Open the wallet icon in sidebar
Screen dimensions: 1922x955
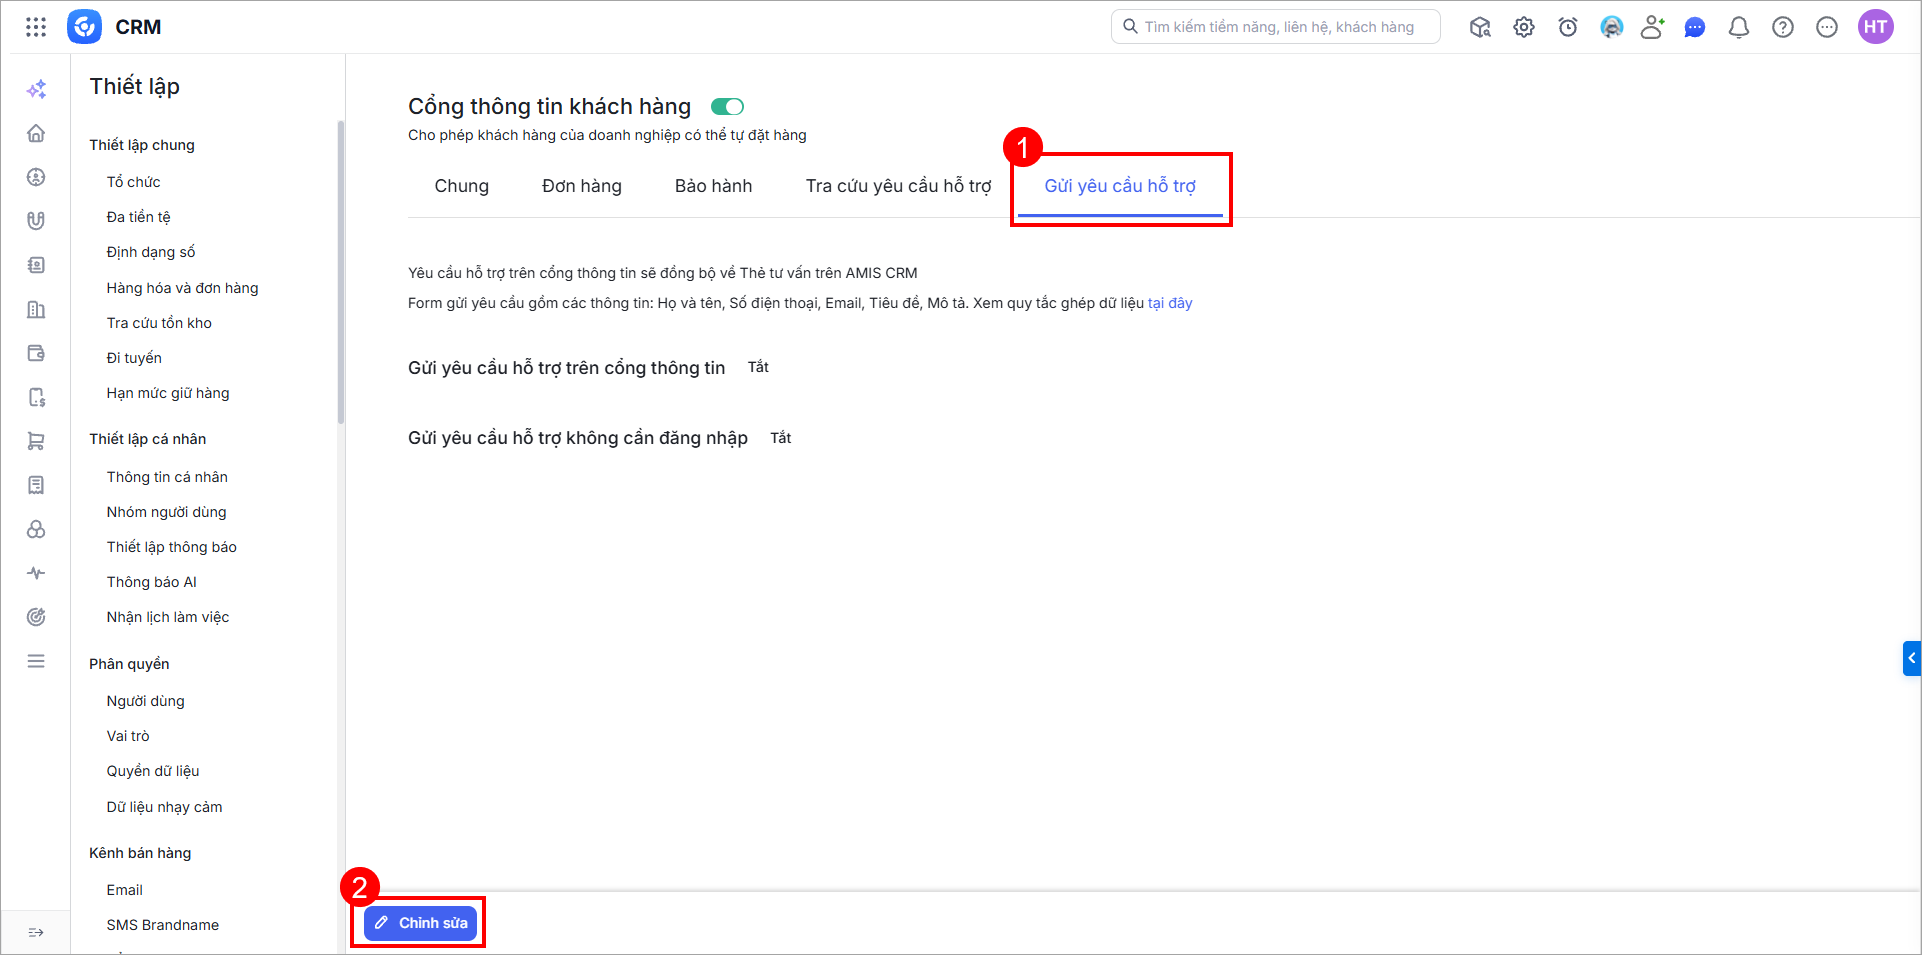click(x=36, y=353)
